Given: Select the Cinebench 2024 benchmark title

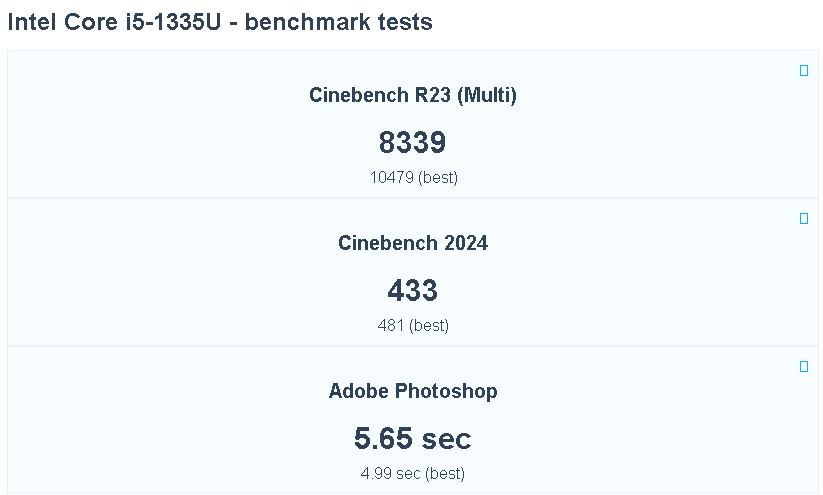Looking at the screenshot, I should tap(412, 243).
